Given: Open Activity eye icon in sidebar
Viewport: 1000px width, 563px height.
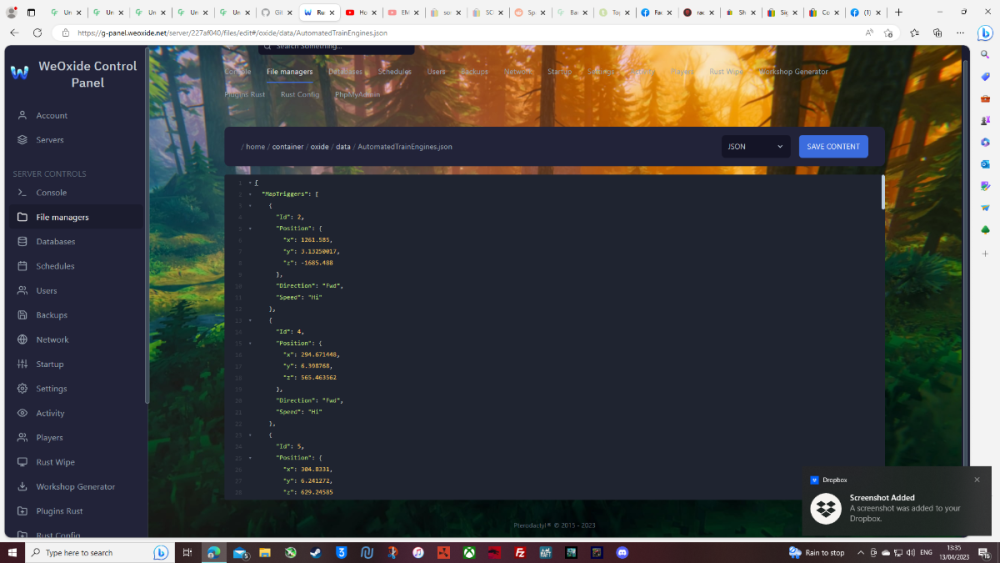Looking at the screenshot, I should (x=22, y=413).
